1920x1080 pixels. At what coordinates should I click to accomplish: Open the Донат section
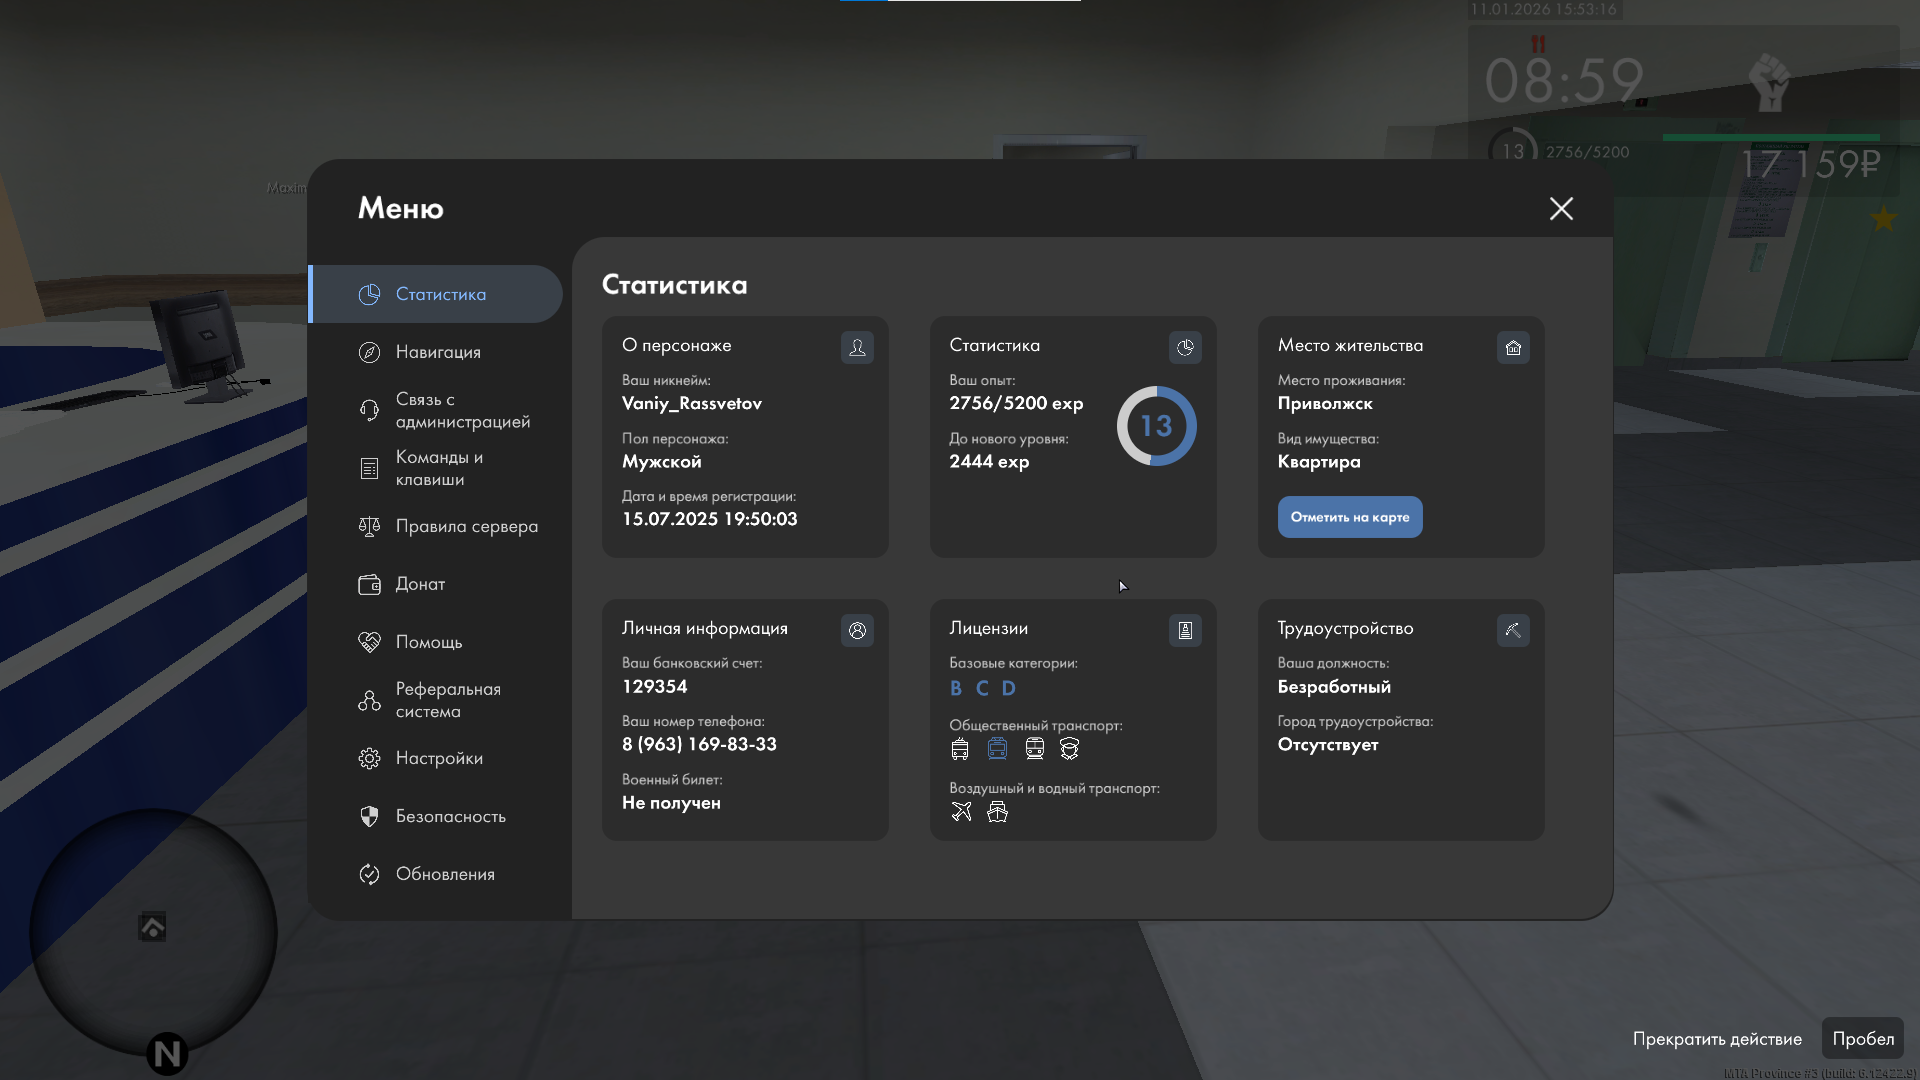pyautogui.click(x=420, y=584)
